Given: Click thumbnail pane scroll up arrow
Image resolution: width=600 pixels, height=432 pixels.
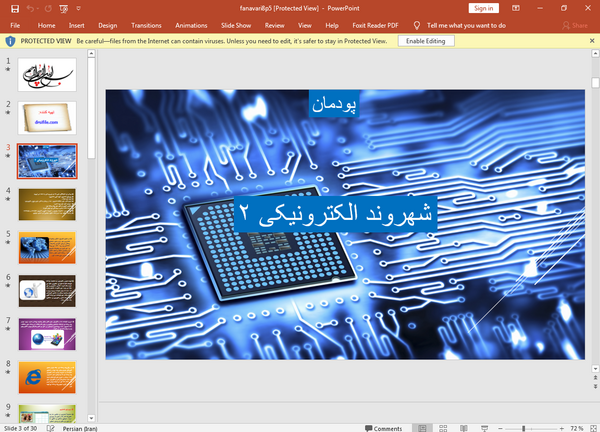Looking at the screenshot, I should click(x=91, y=54).
